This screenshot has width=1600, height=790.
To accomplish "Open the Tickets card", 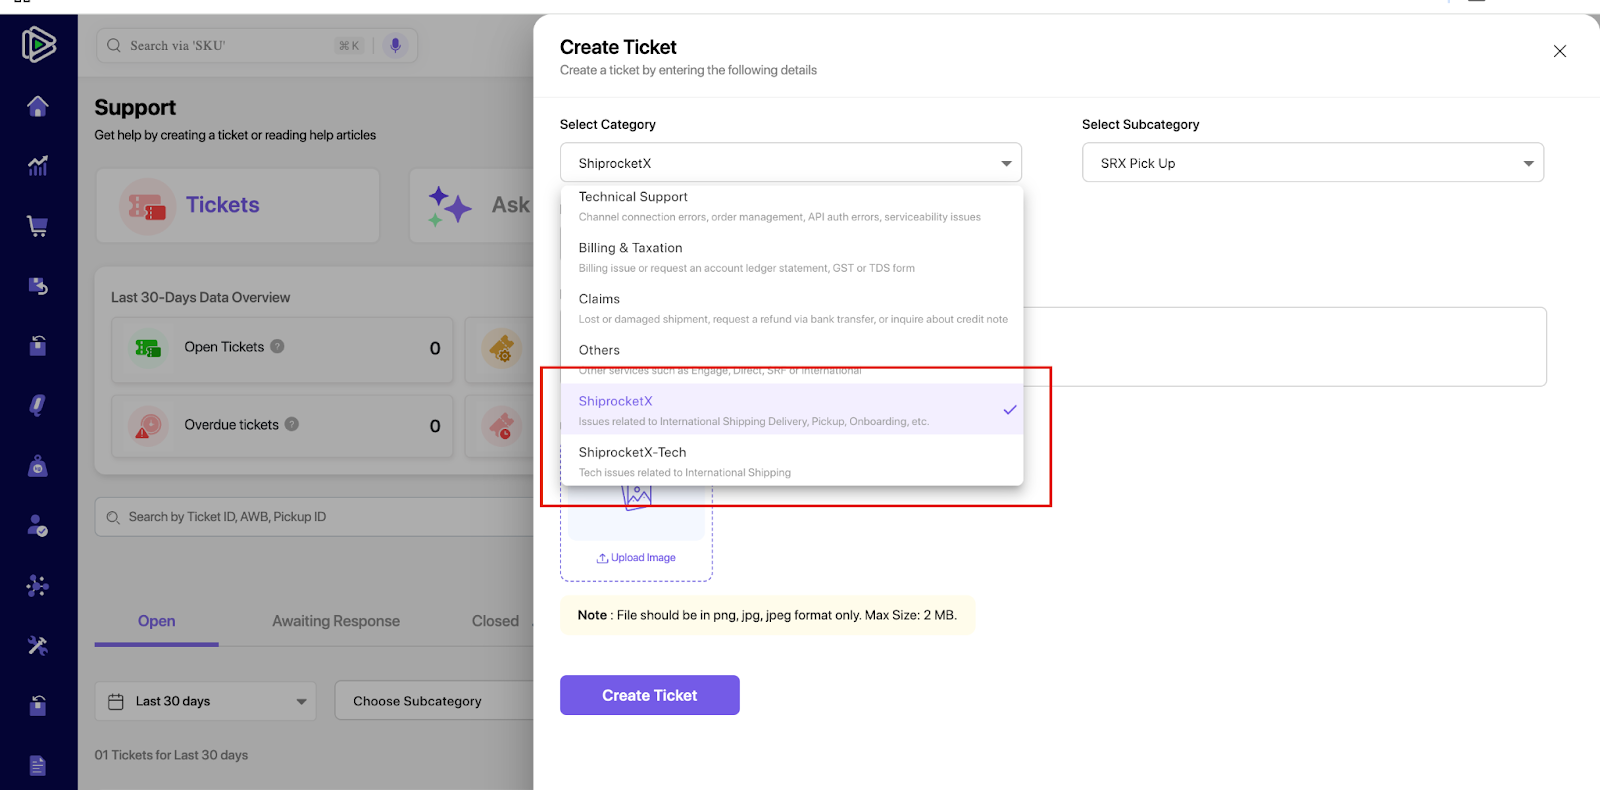I will [x=238, y=205].
